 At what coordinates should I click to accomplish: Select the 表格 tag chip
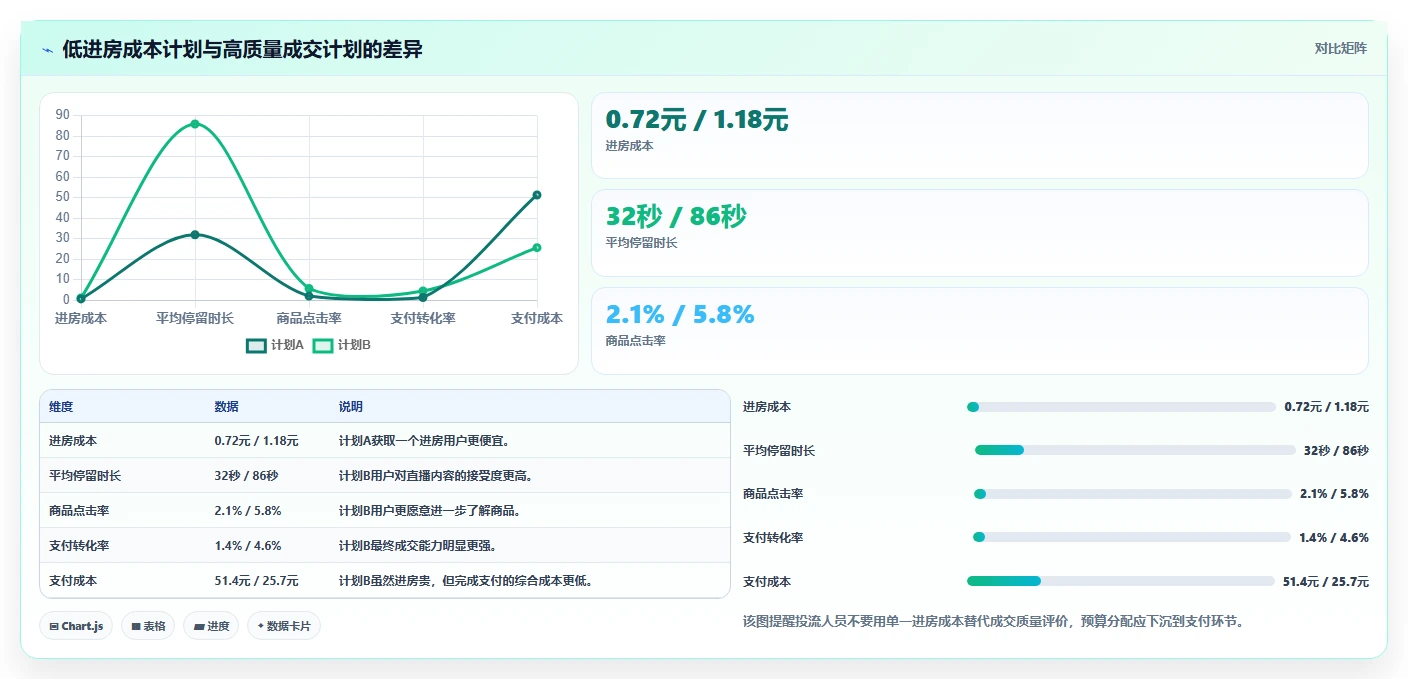tap(149, 626)
